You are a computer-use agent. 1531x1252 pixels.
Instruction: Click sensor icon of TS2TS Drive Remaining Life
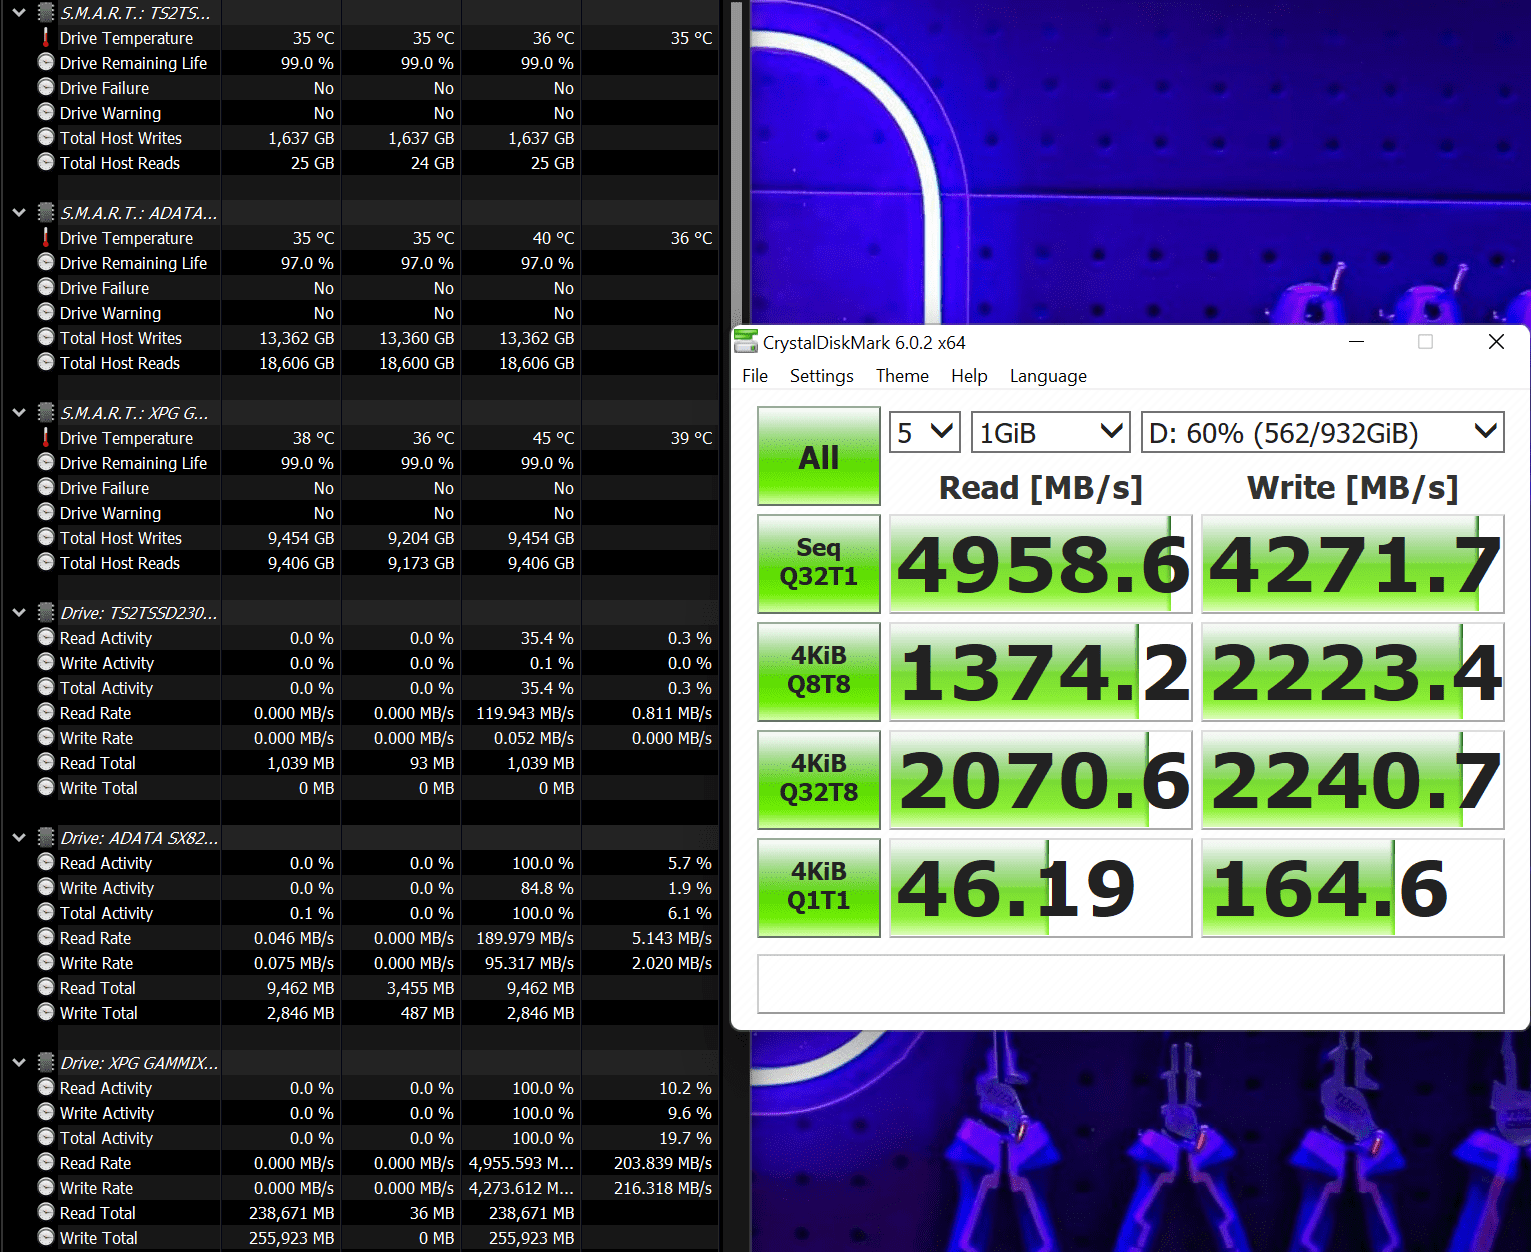click(46, 62)
